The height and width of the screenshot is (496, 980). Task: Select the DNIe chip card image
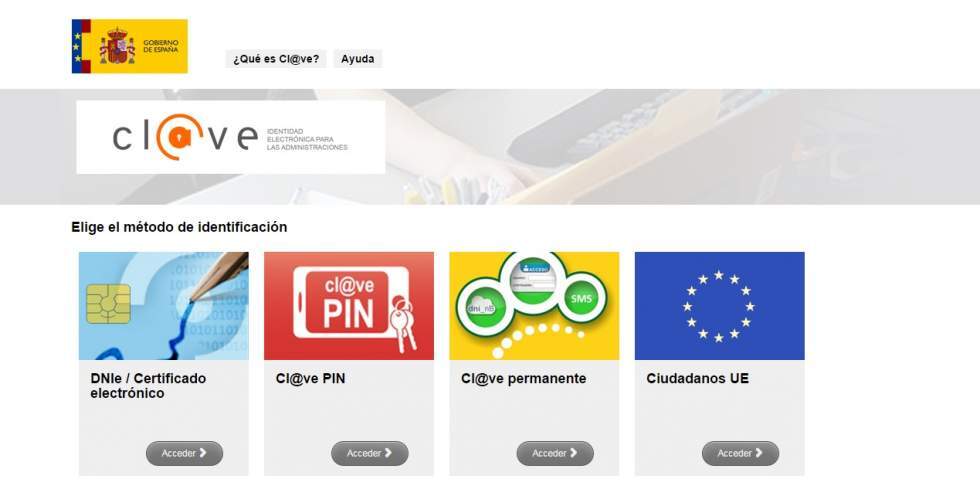point(164,305)
